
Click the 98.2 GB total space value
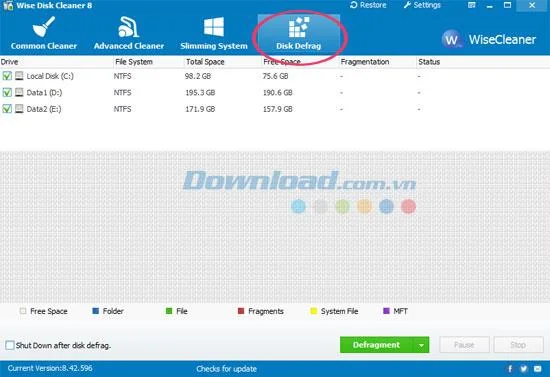[198, 76]
